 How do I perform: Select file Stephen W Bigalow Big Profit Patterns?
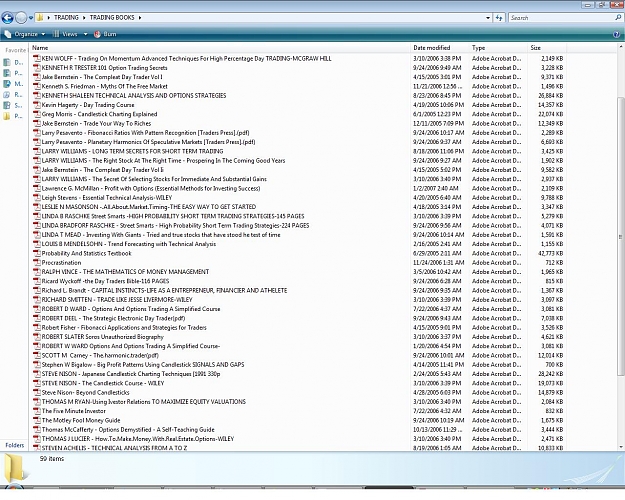pos(143,365)
